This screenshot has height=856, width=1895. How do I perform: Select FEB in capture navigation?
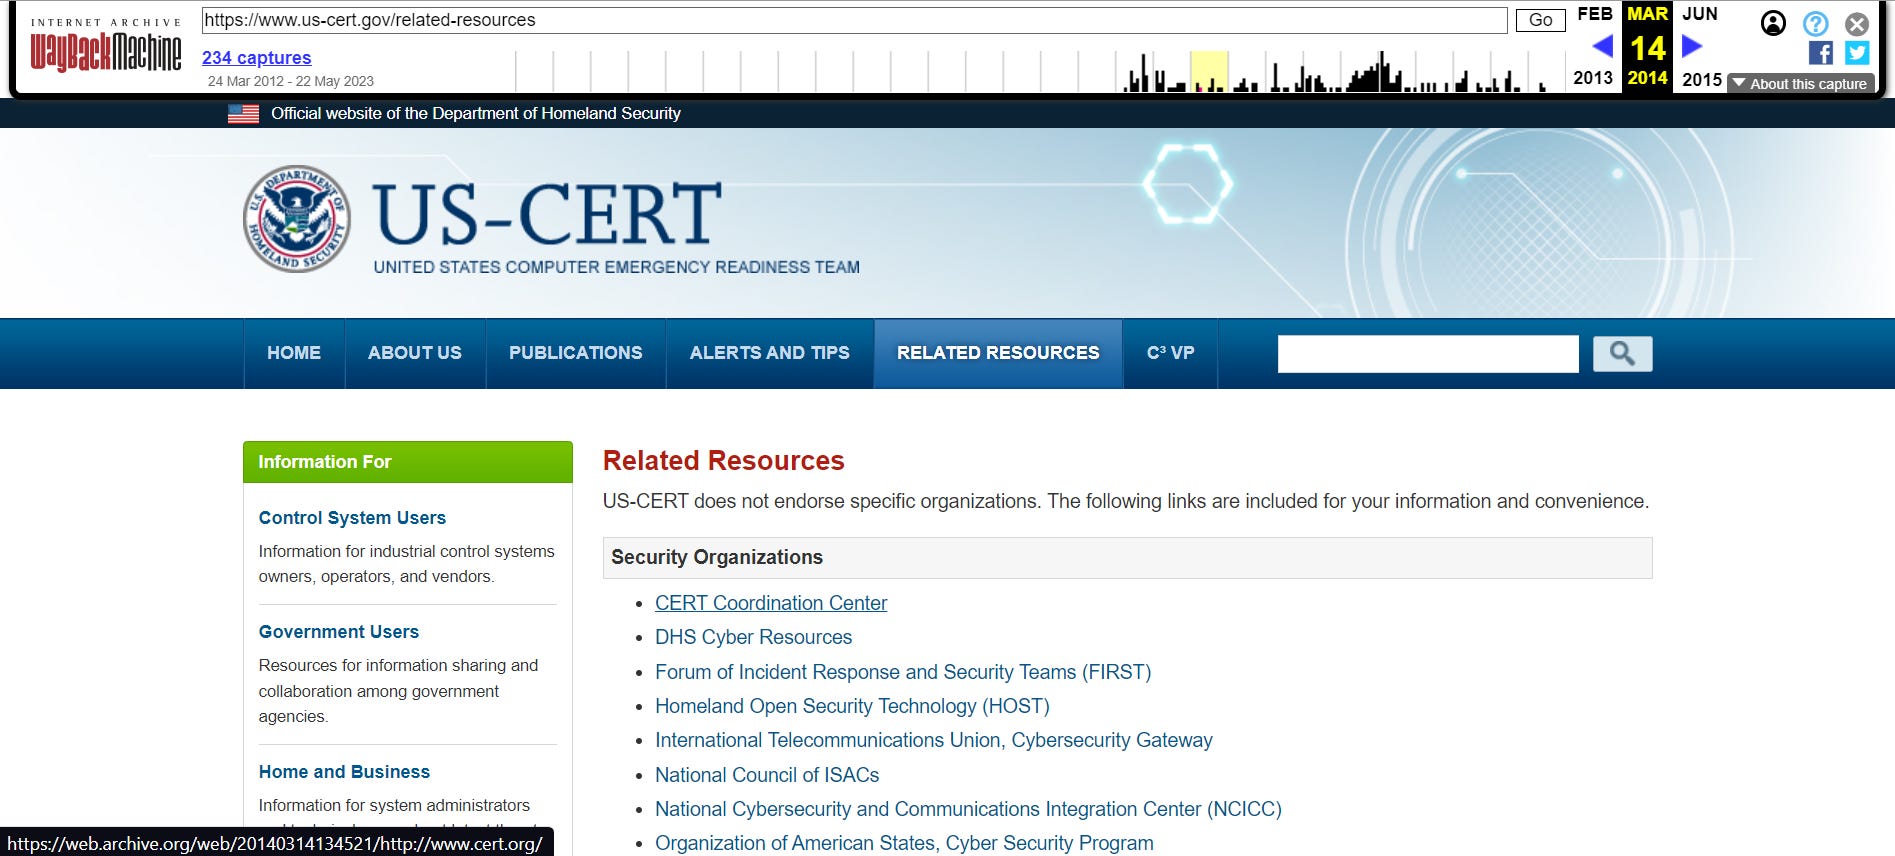click(x=1595, y=14)
